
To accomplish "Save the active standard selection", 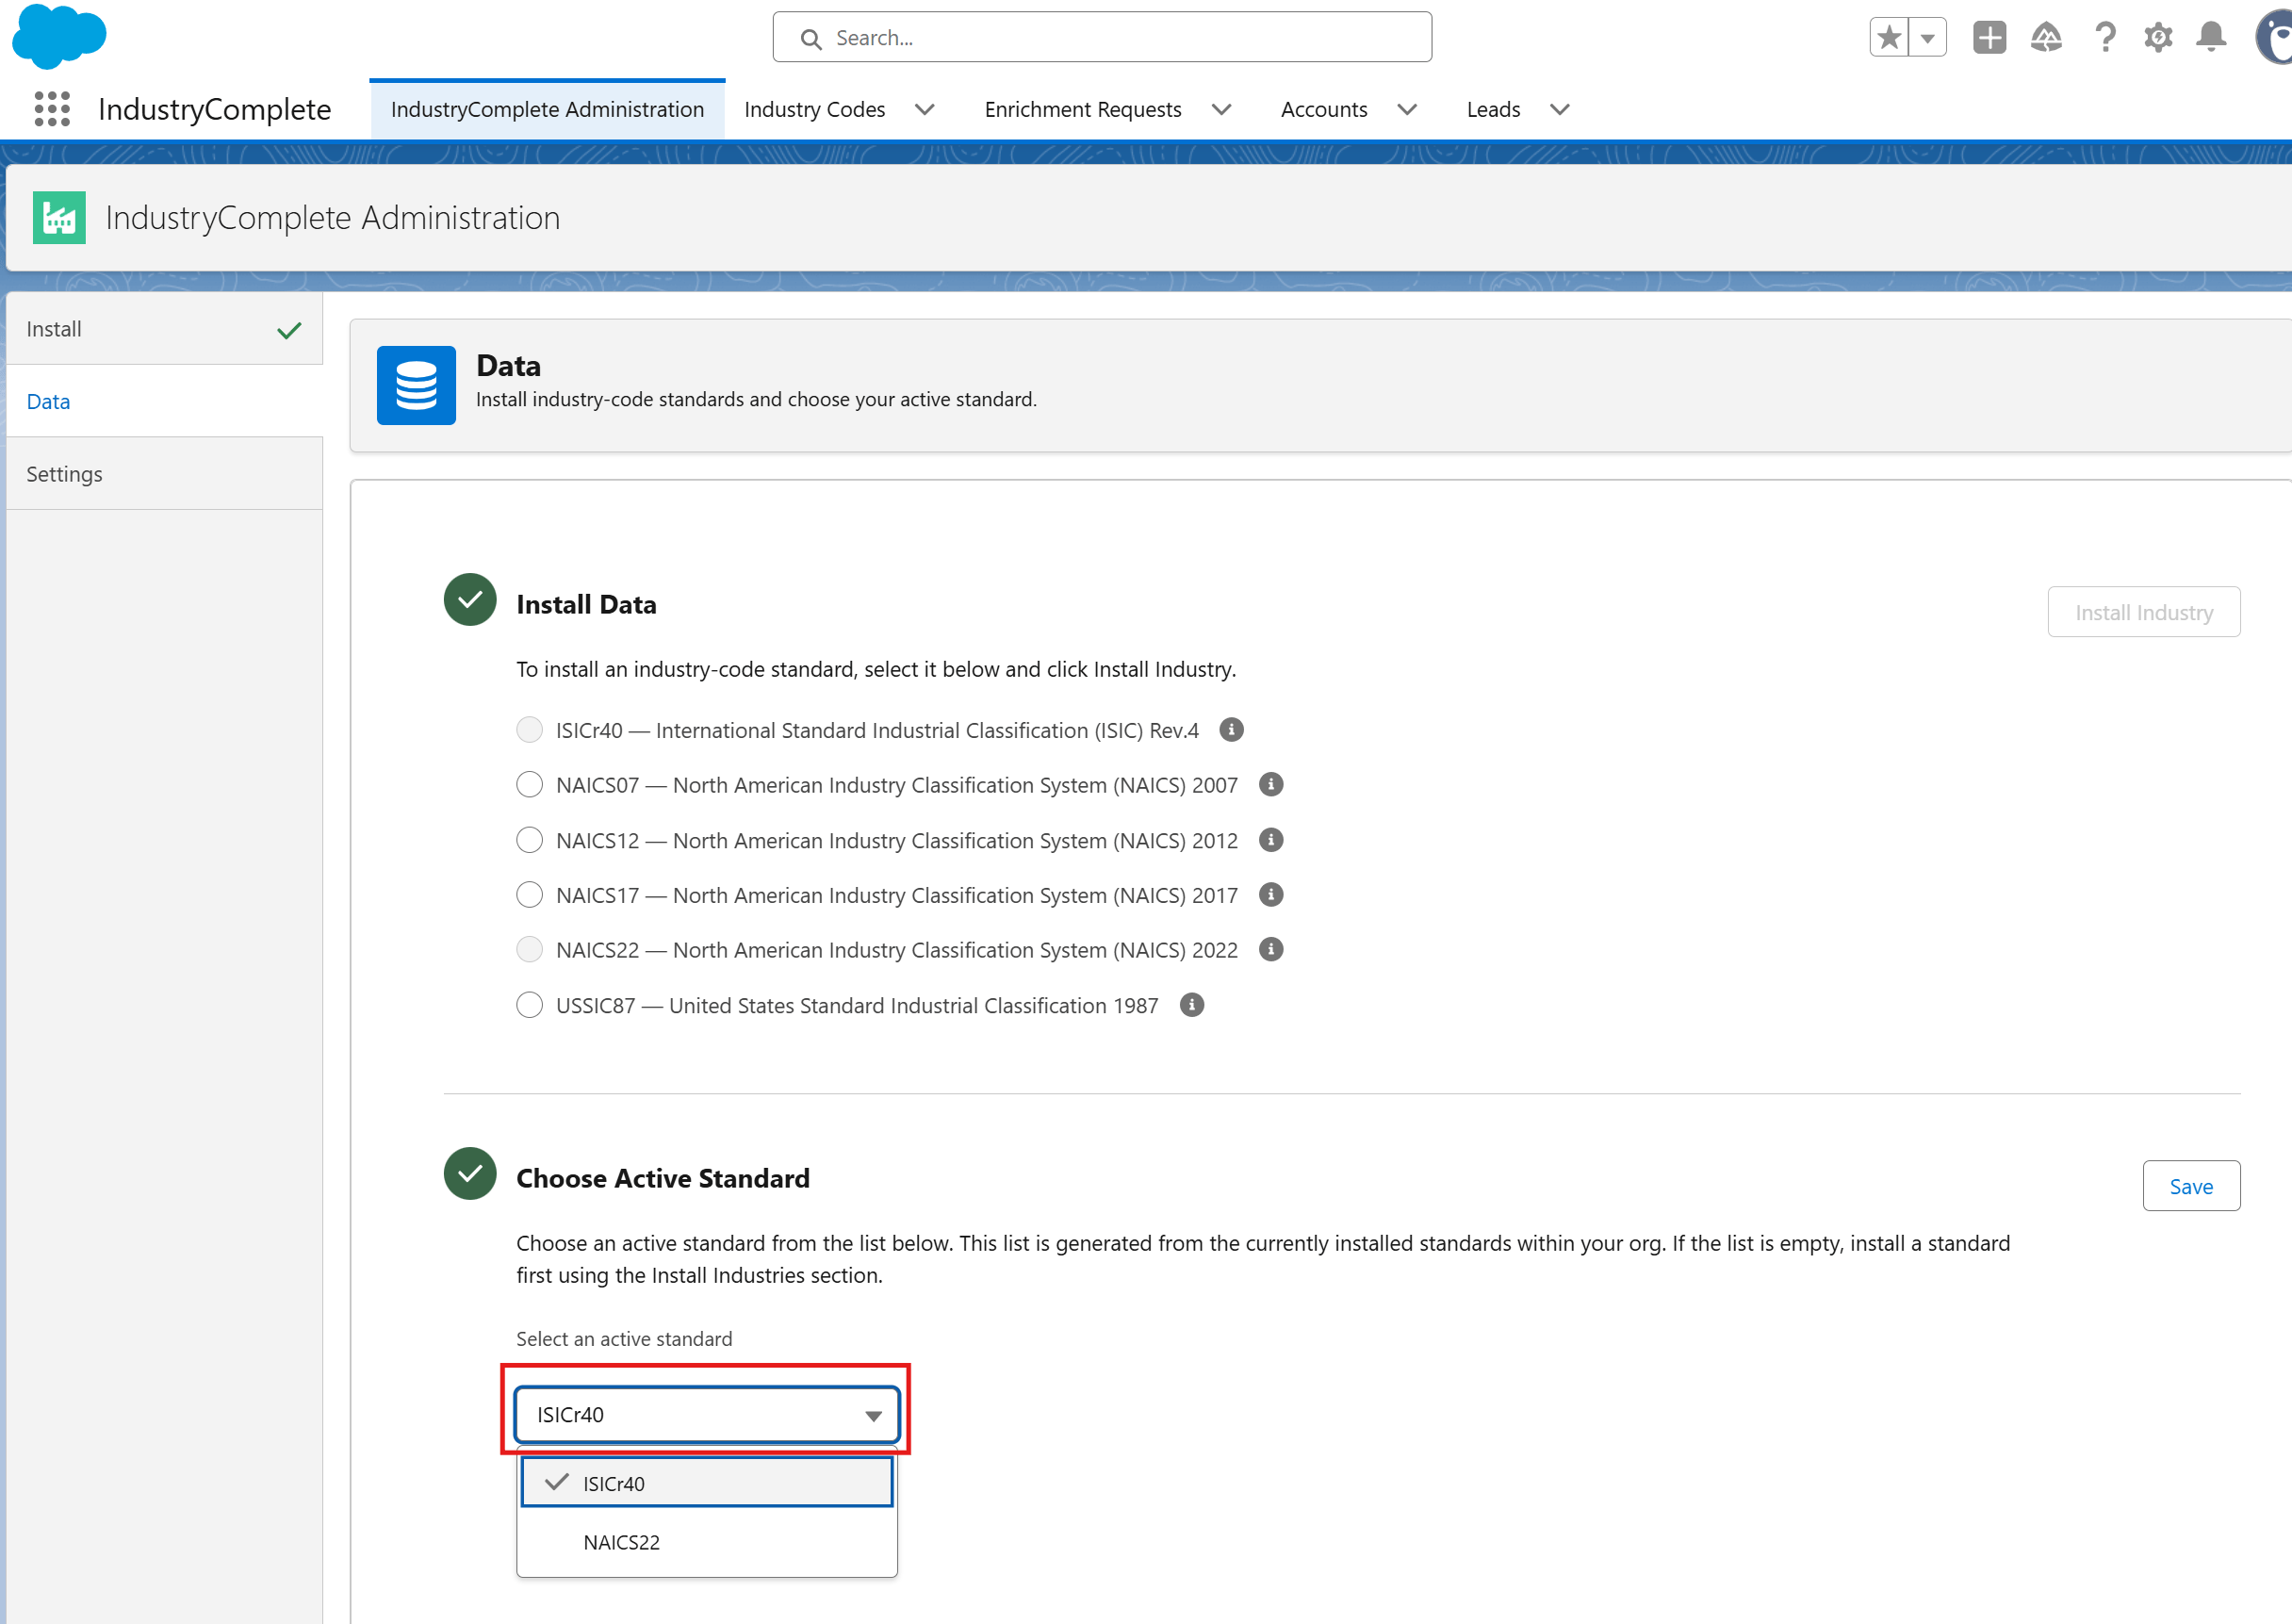I will (2191, 1186).
